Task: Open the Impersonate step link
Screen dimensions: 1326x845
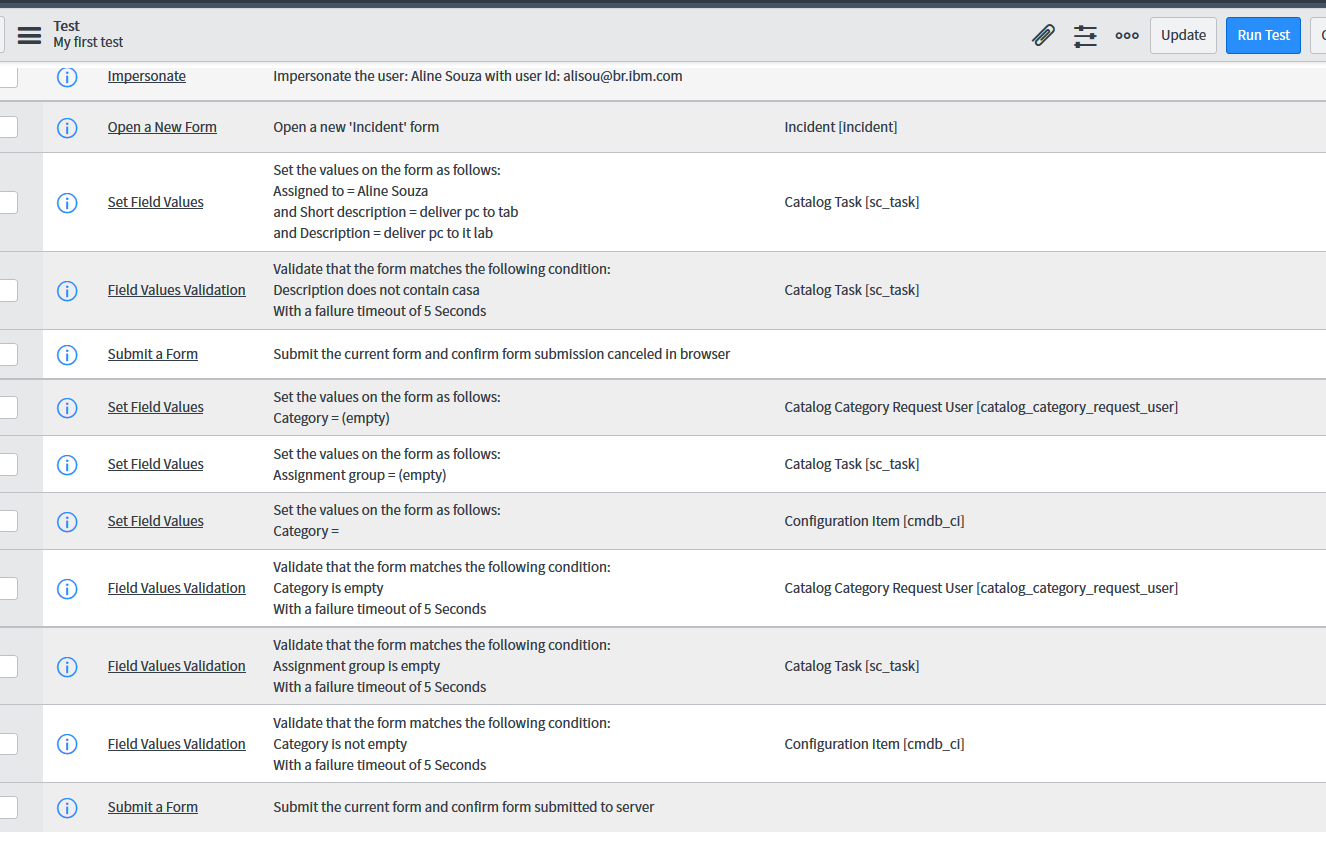Action: [x=147, y=76]
